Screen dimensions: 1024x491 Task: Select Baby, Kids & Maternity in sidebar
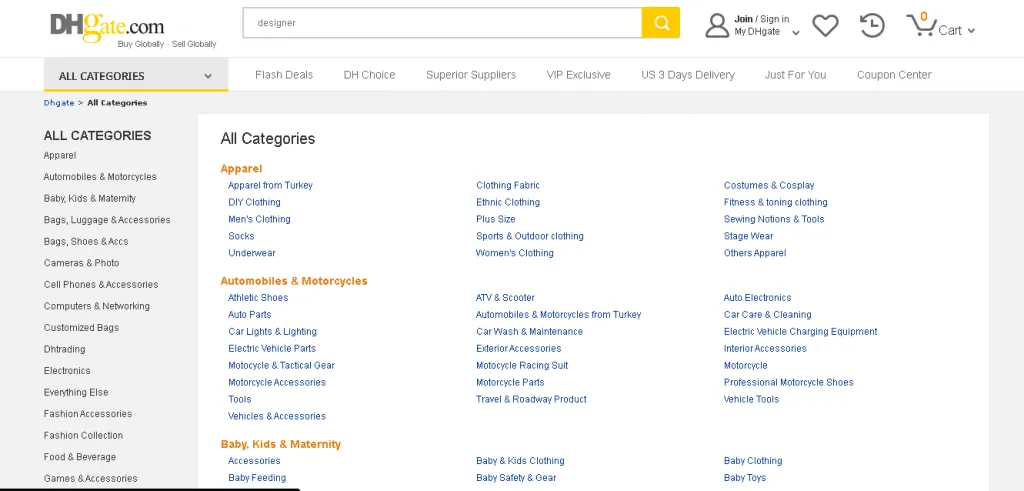[x=89, y=198]
